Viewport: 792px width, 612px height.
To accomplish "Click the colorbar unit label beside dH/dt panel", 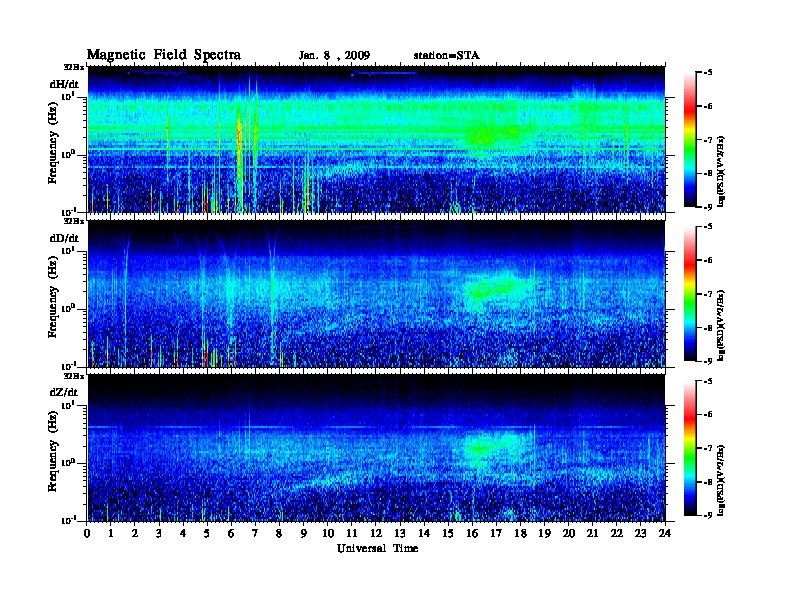I will click(x=721, y=171).
